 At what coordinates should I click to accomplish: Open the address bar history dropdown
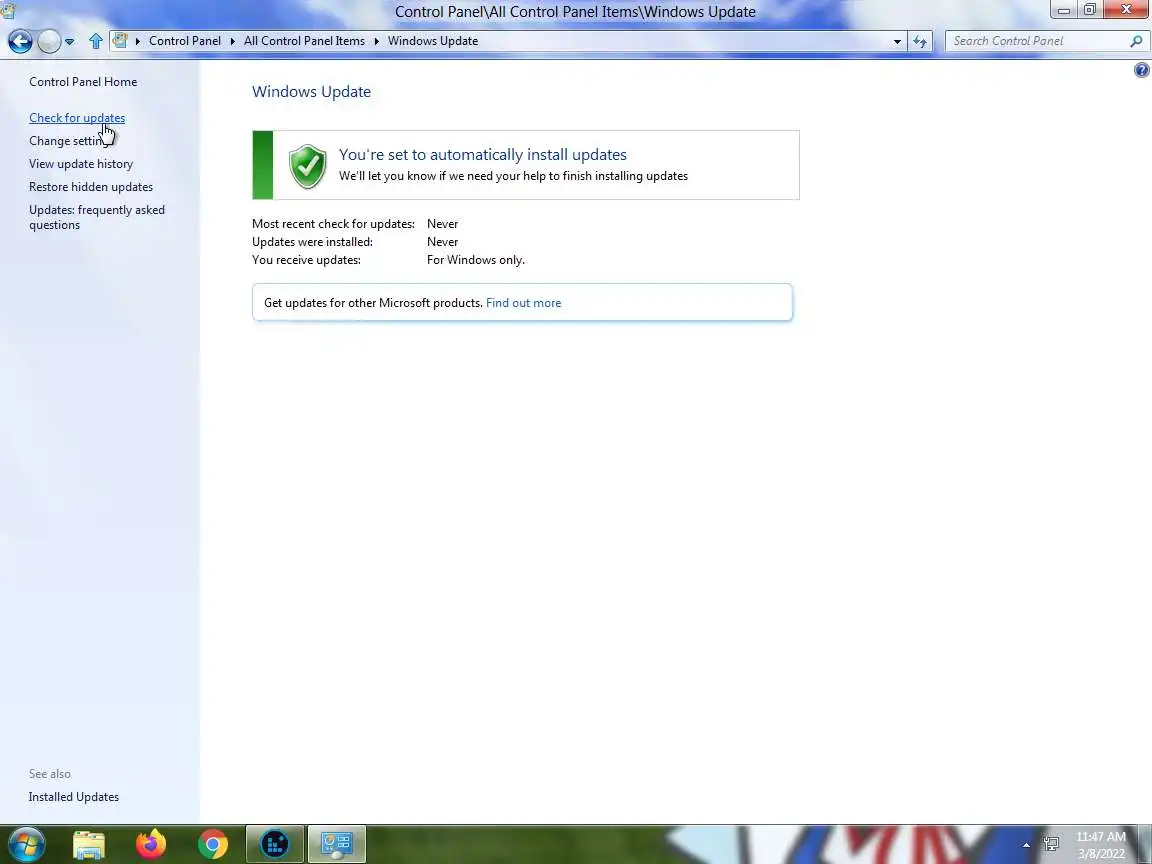pos(897,42)
